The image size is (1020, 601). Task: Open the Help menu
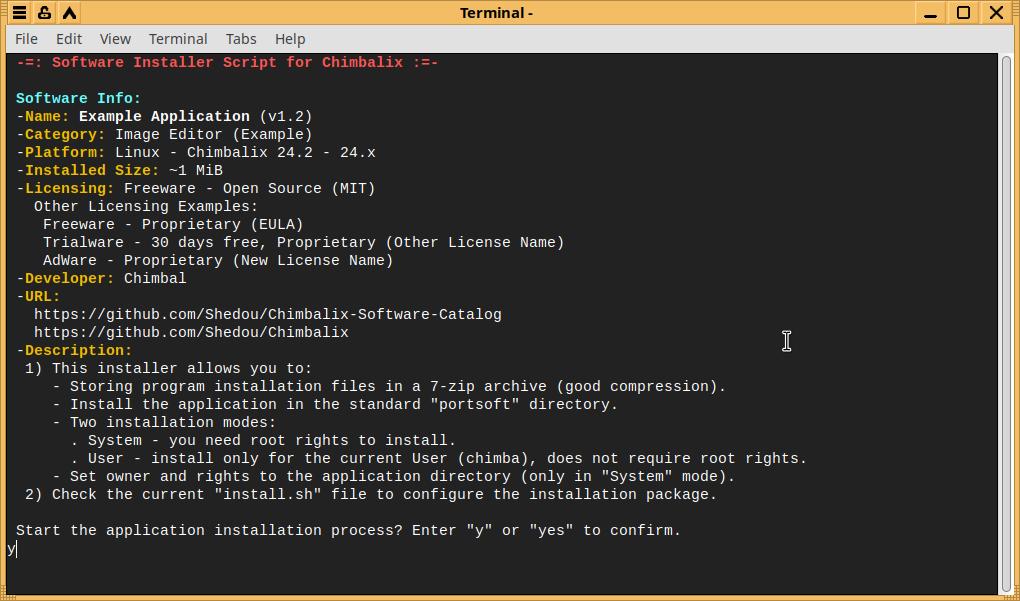pyautogui.click(x=290, y=39)
